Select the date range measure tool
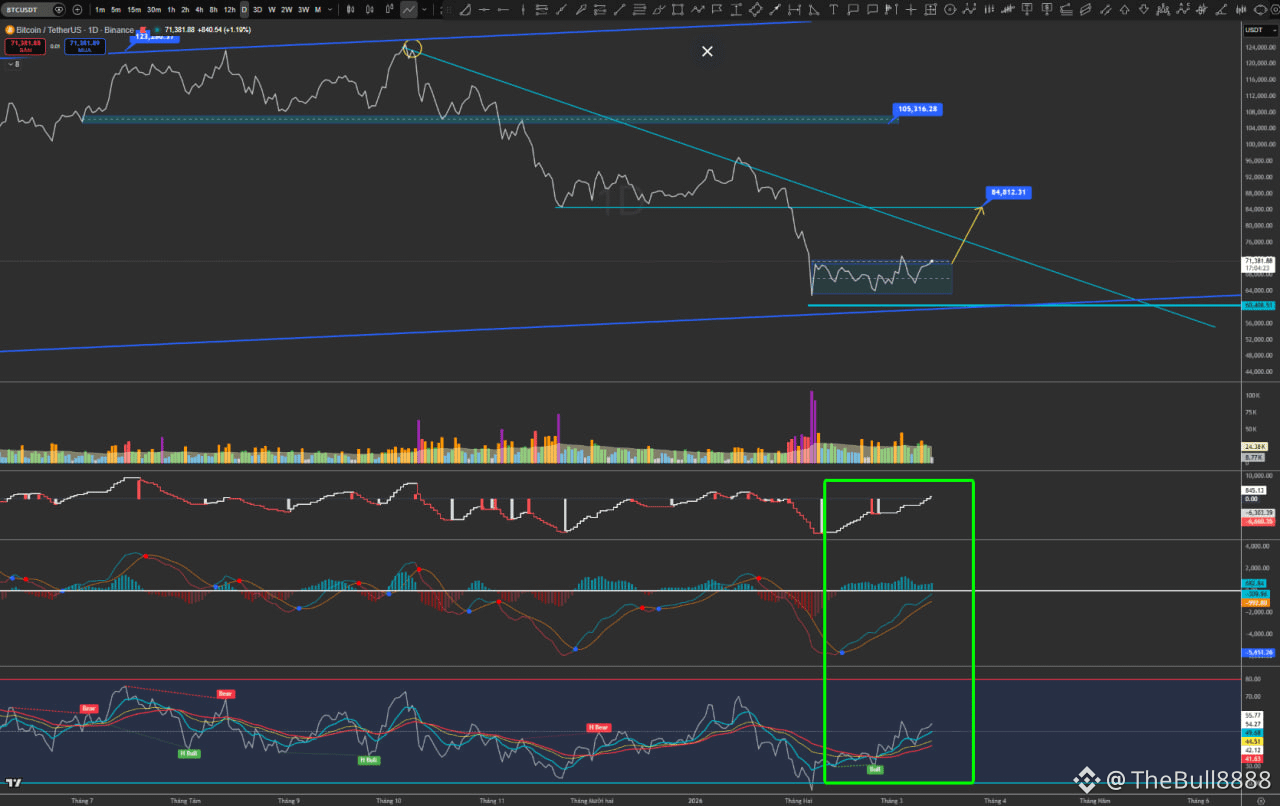1280x806 pixels. (x=794, y=9)
